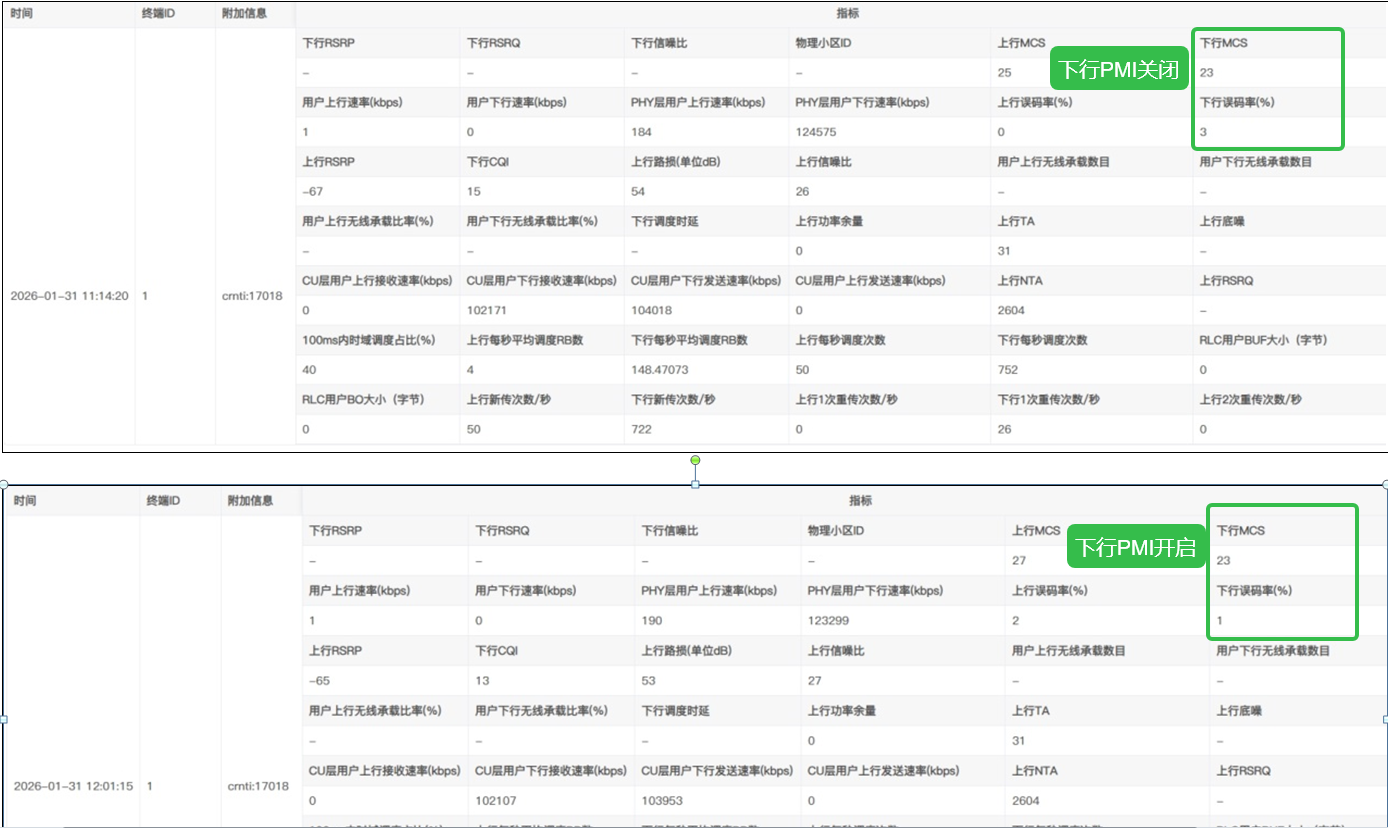Click the PHY downlink rate value 123299
Screen dimensions: 1388x828
click(x=828, y=621)
